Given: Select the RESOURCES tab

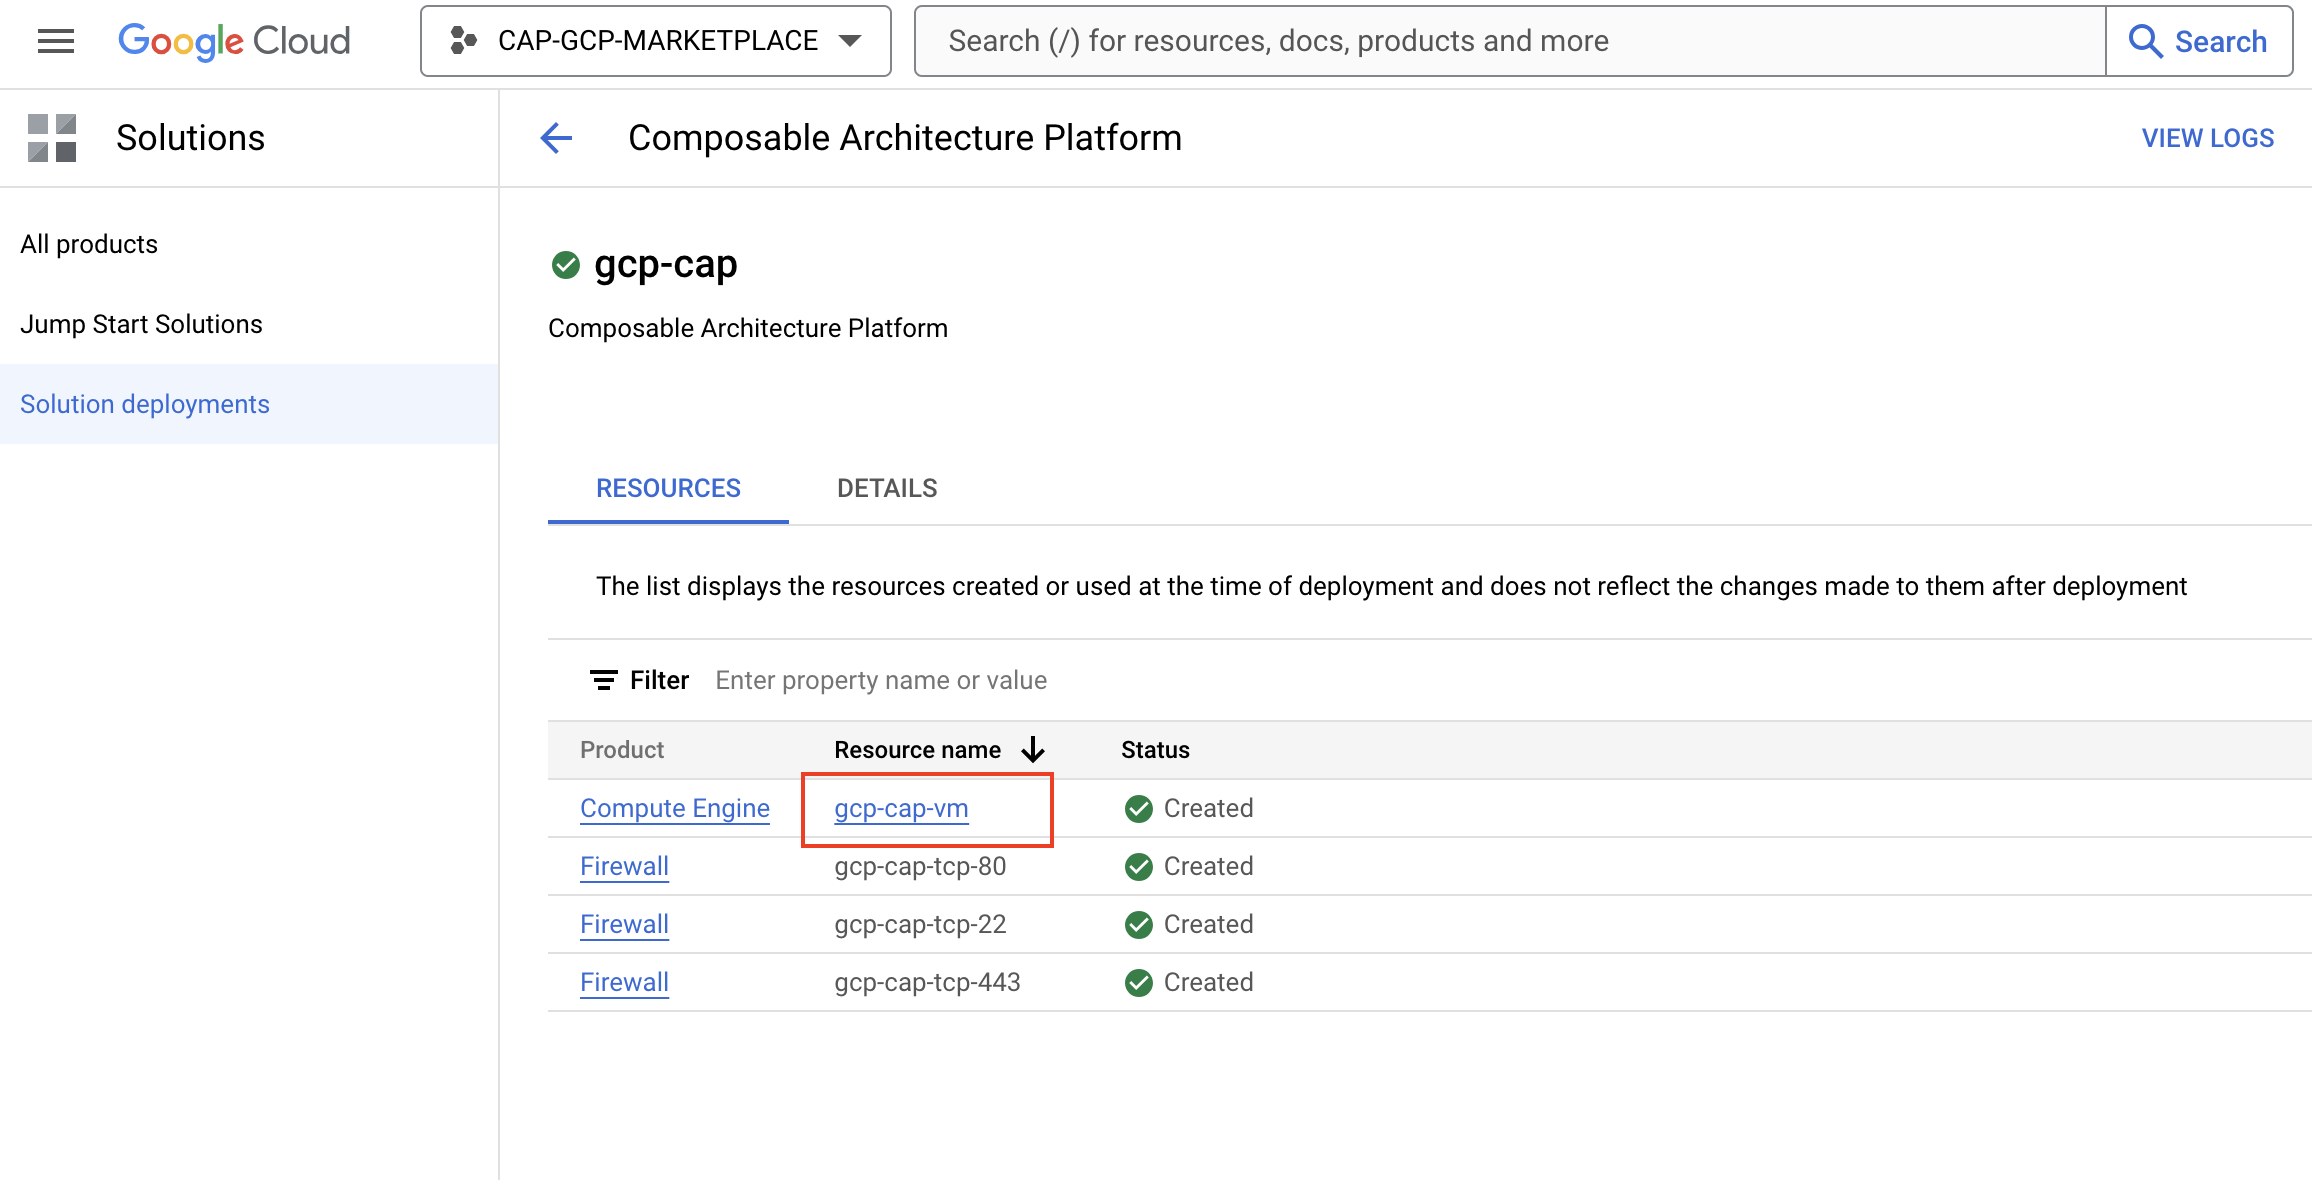Looking at the screenshot, I should (668, 489).
